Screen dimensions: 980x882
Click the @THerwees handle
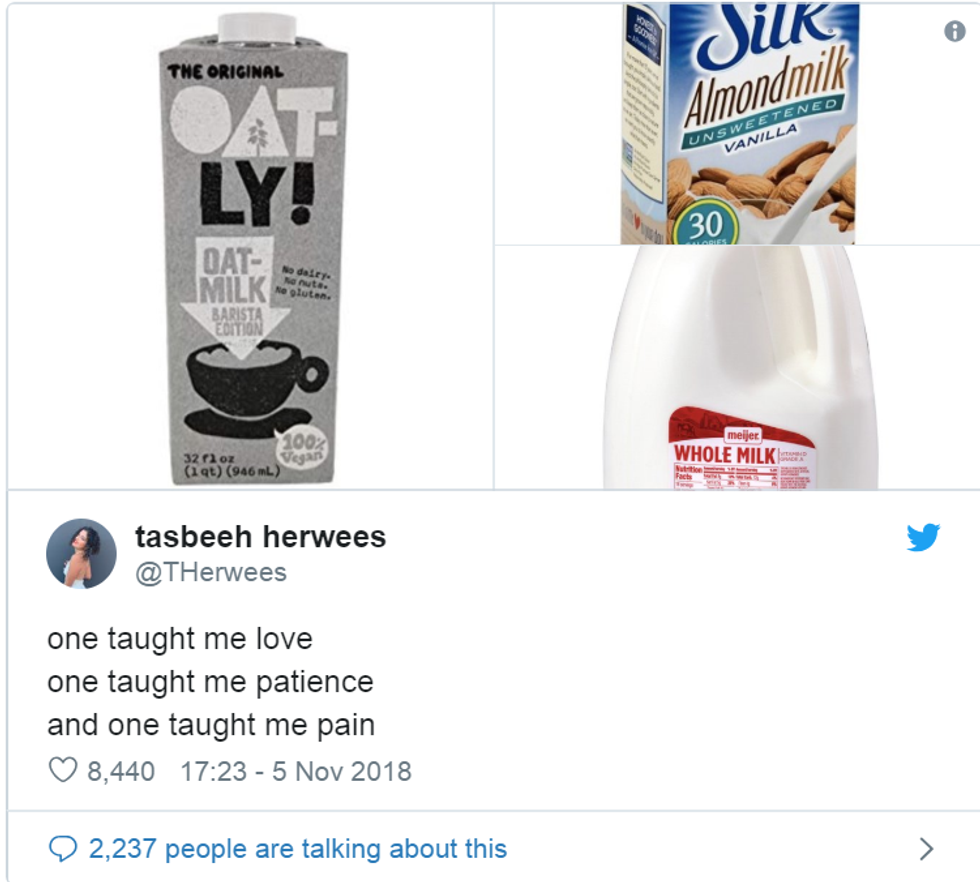[x=211, y=573]
